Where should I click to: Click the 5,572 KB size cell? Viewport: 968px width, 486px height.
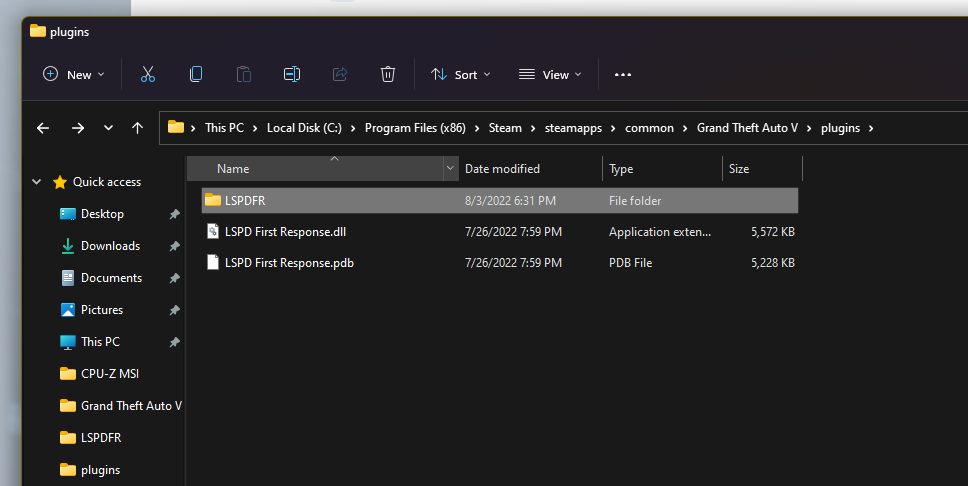(773, 232)
